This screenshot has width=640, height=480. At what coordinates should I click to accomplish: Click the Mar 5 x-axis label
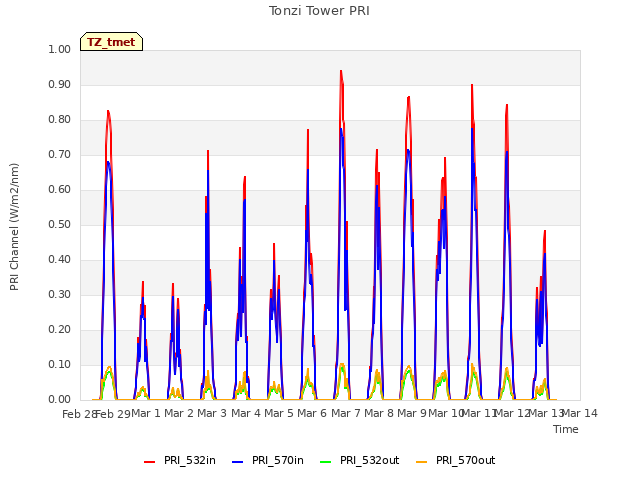pyautogui.click(x=279, y=413)
